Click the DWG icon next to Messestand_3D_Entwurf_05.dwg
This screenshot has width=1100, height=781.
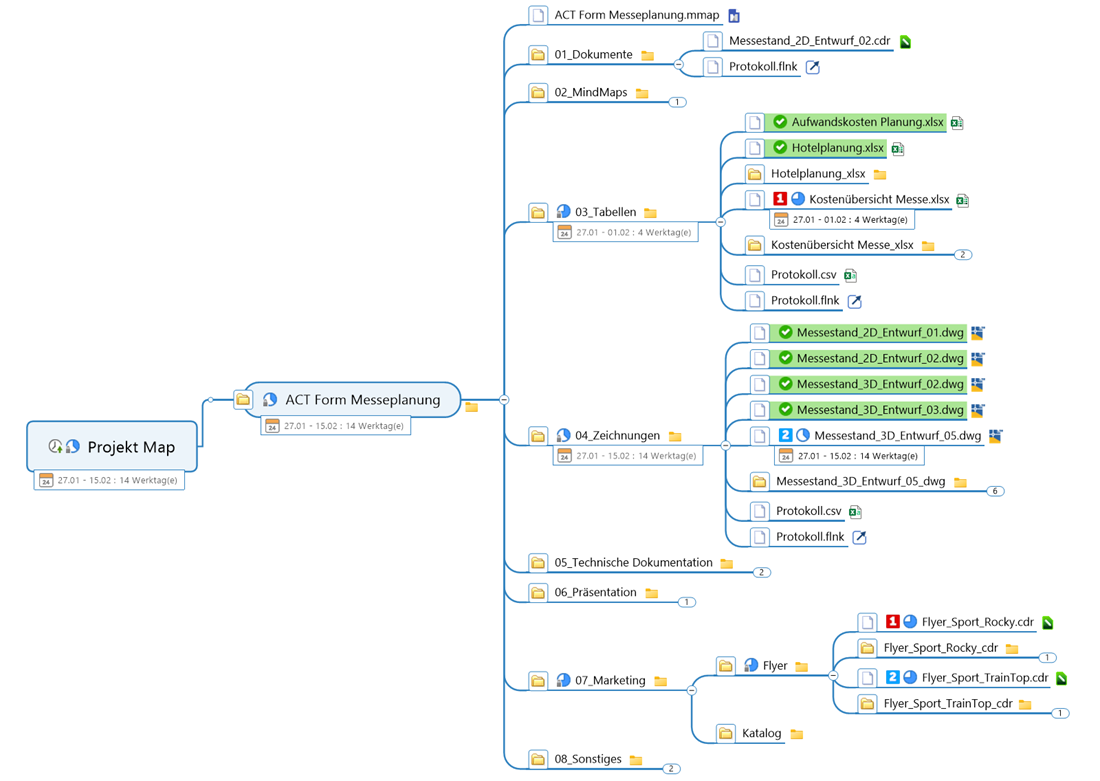tap(995, 436)
